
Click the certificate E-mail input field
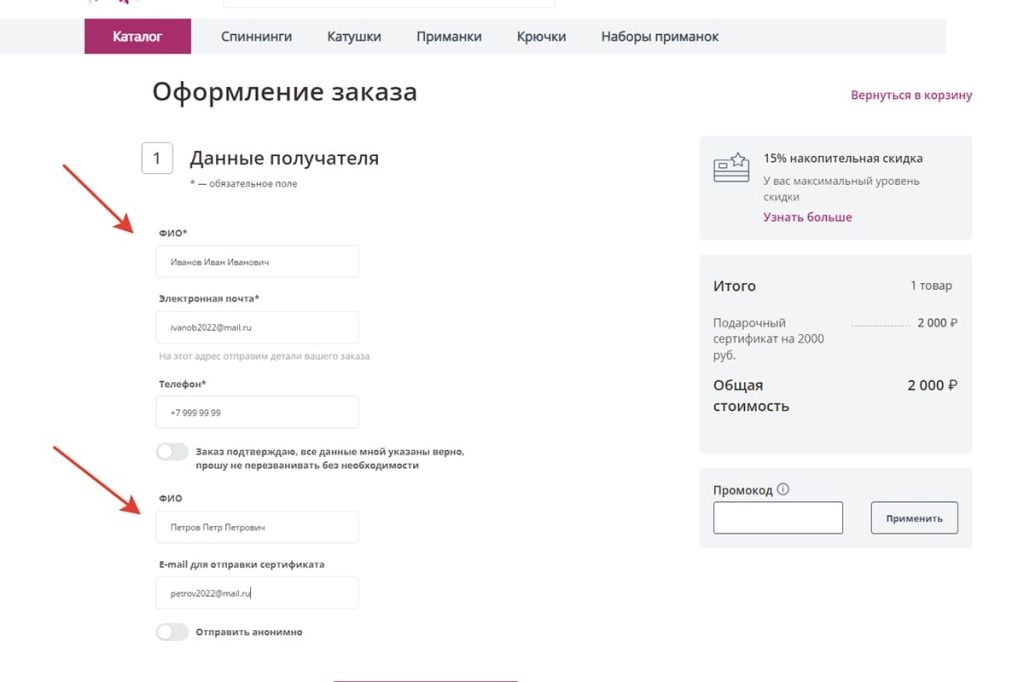point(257,593)
